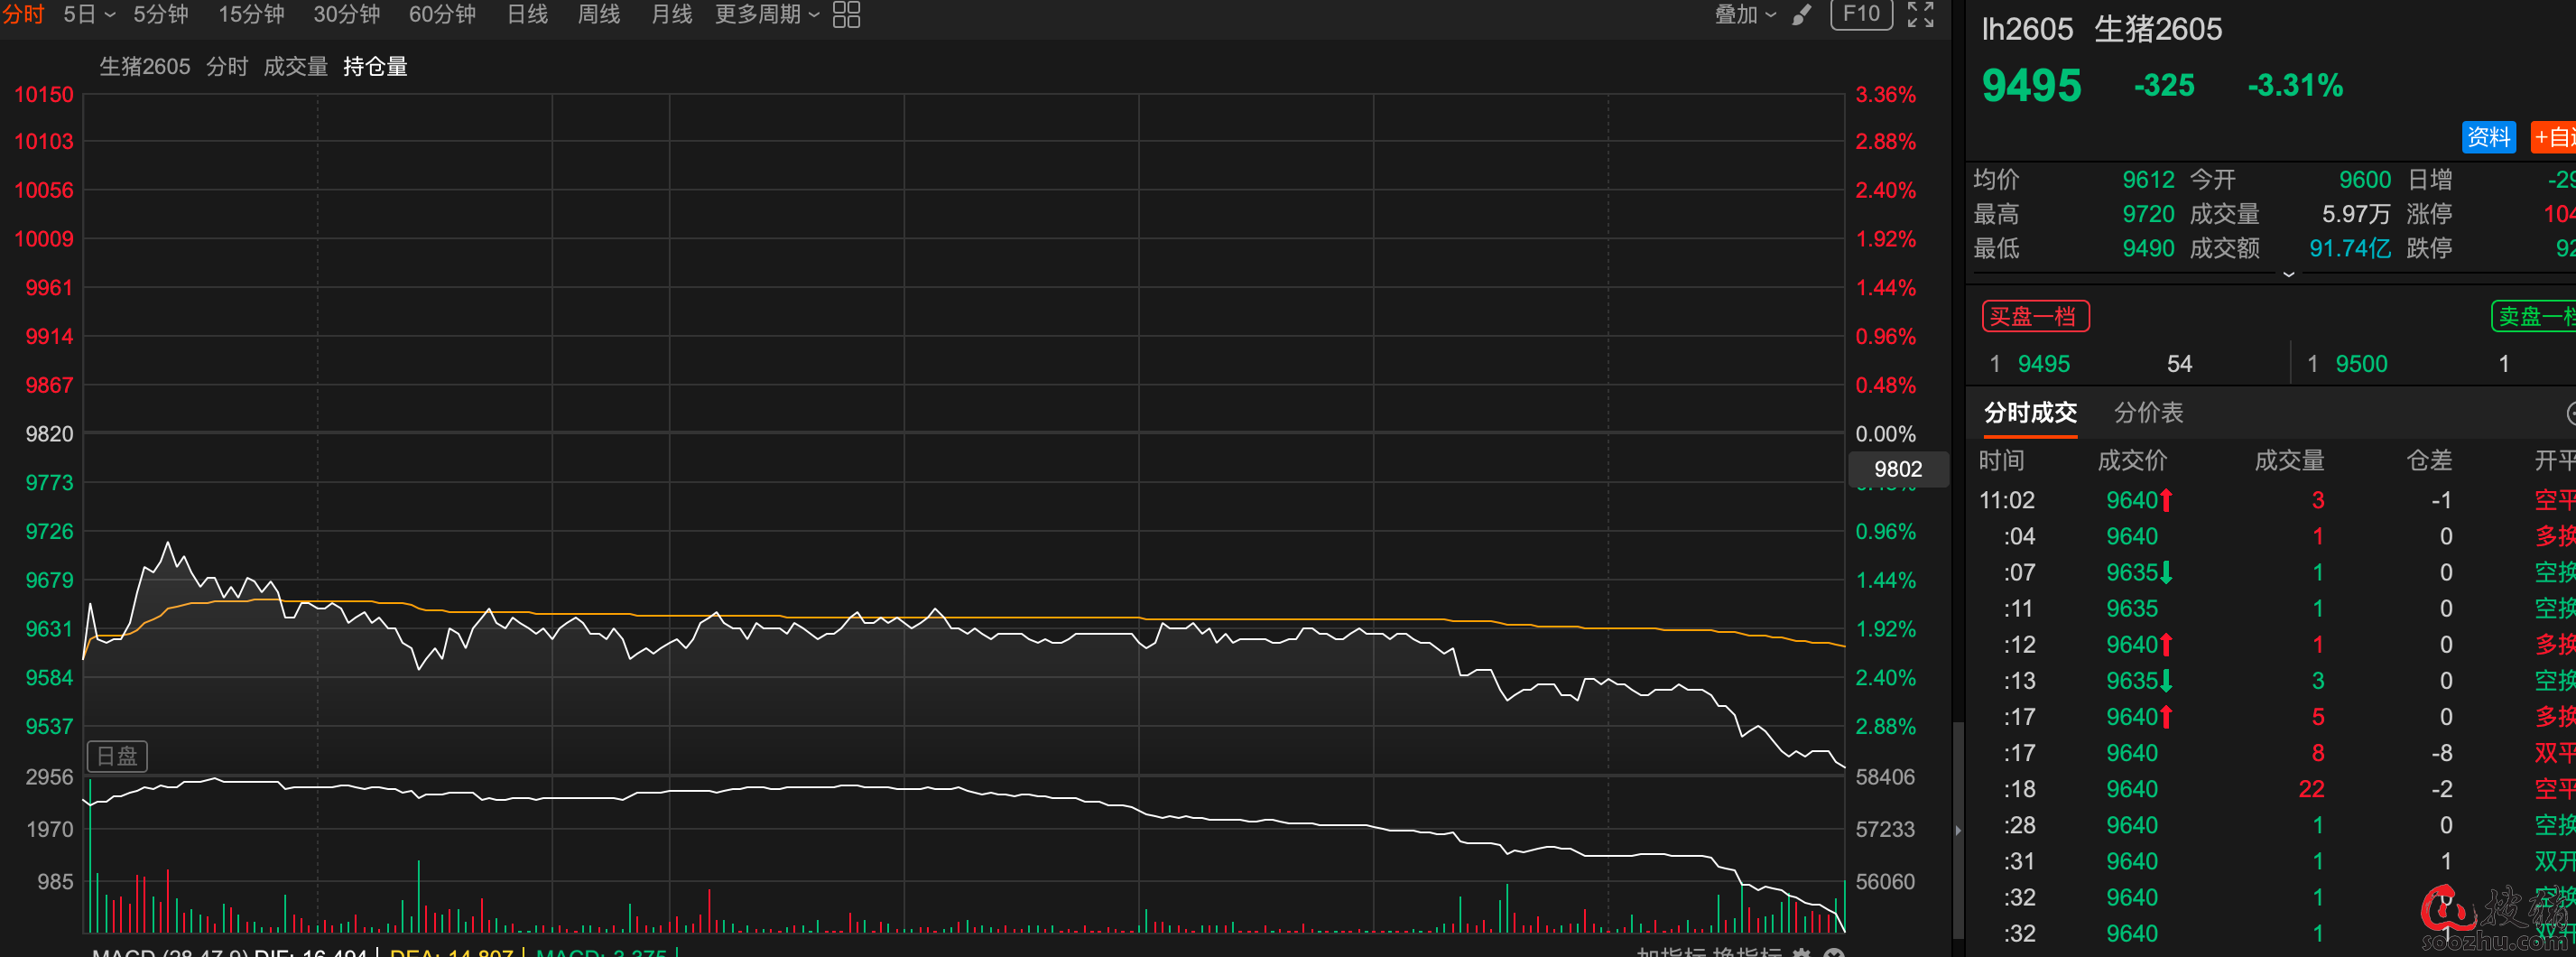
Task: Toggle the 成交量 volume display
Action: (295, 67)
